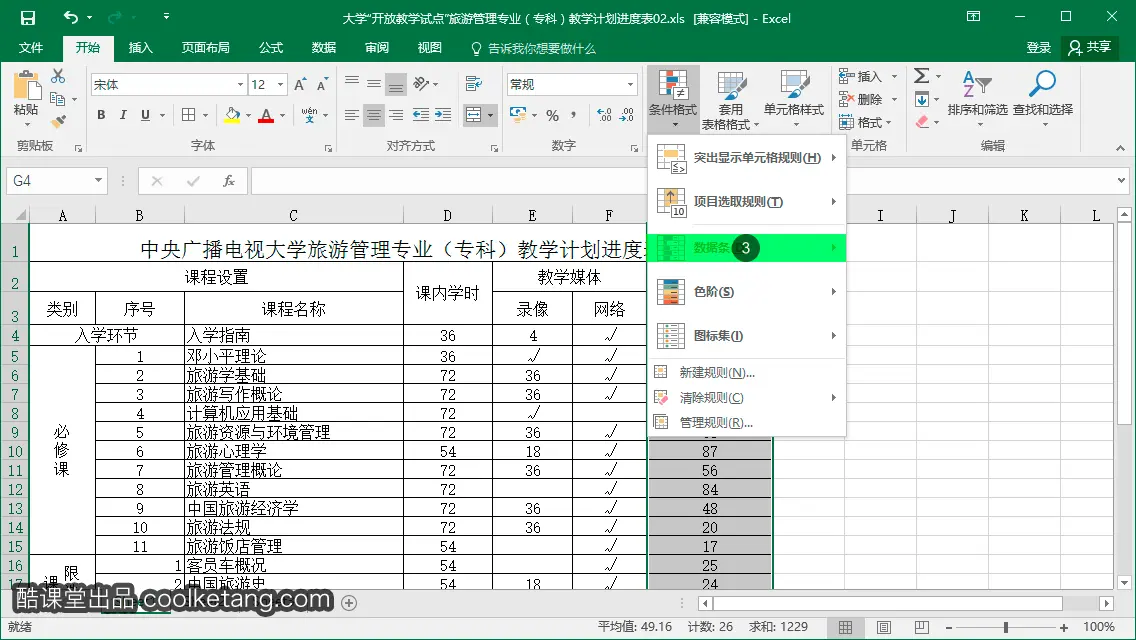
Task: Click Increase Decimal icon
Action: click(x=604, y=115)
